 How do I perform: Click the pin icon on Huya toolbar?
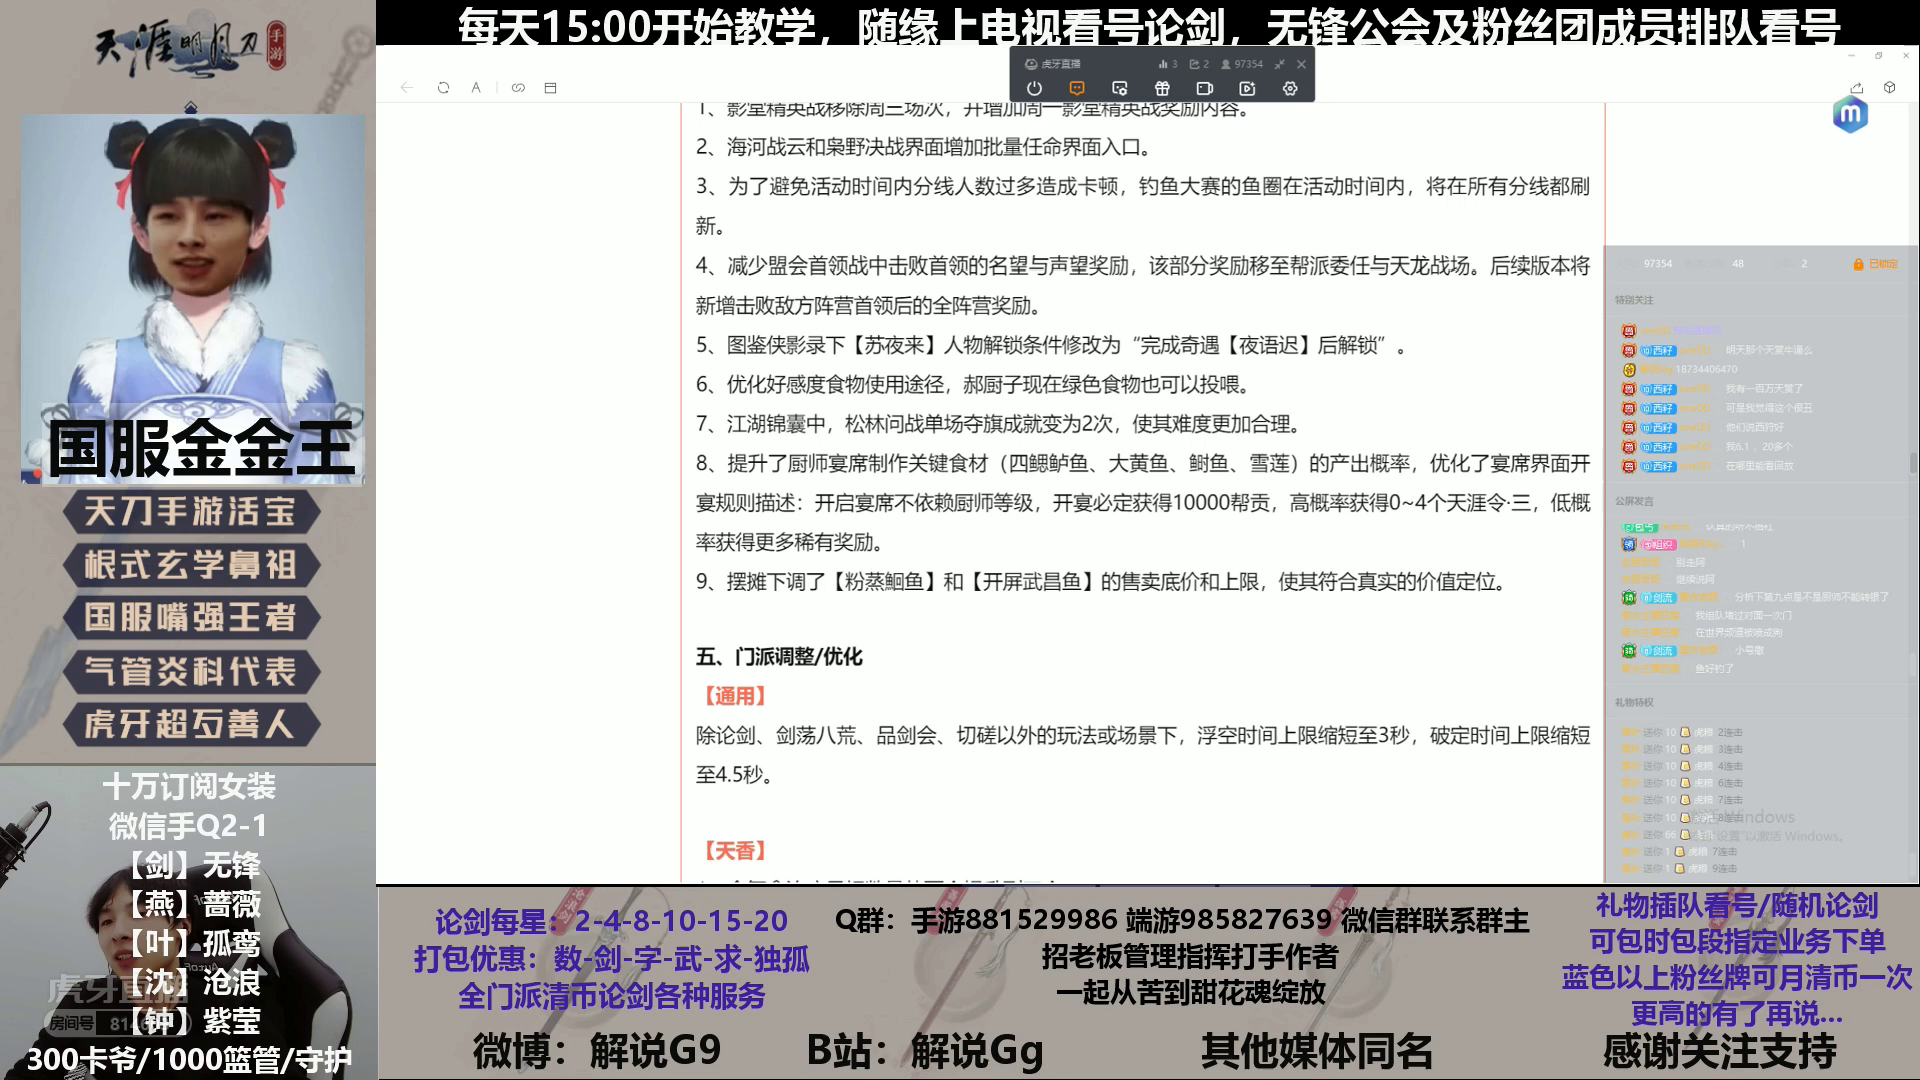click(x=1279, y=64)
